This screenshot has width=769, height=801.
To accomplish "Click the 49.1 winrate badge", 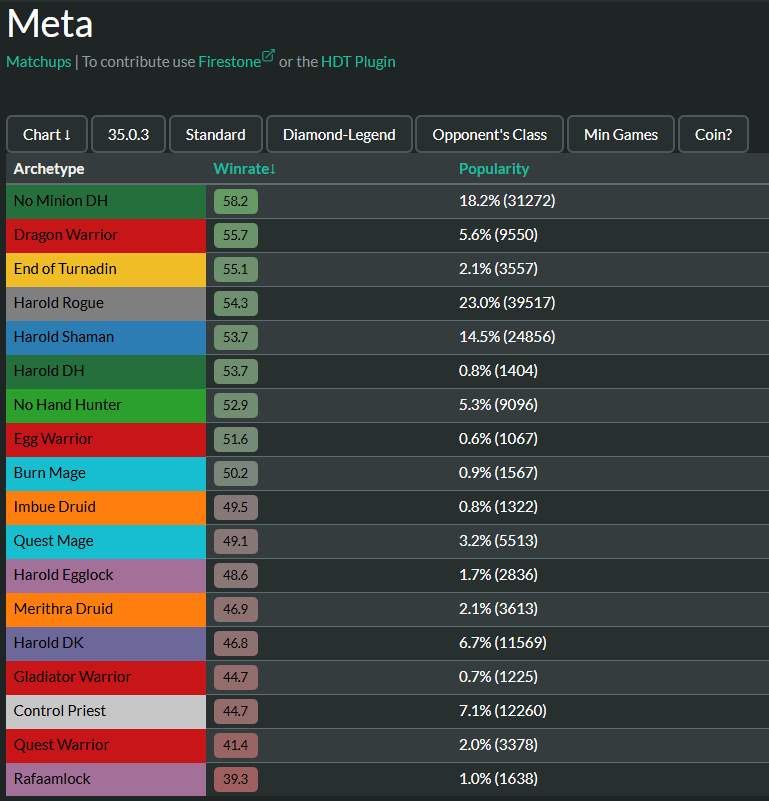I will pos(236,541).
